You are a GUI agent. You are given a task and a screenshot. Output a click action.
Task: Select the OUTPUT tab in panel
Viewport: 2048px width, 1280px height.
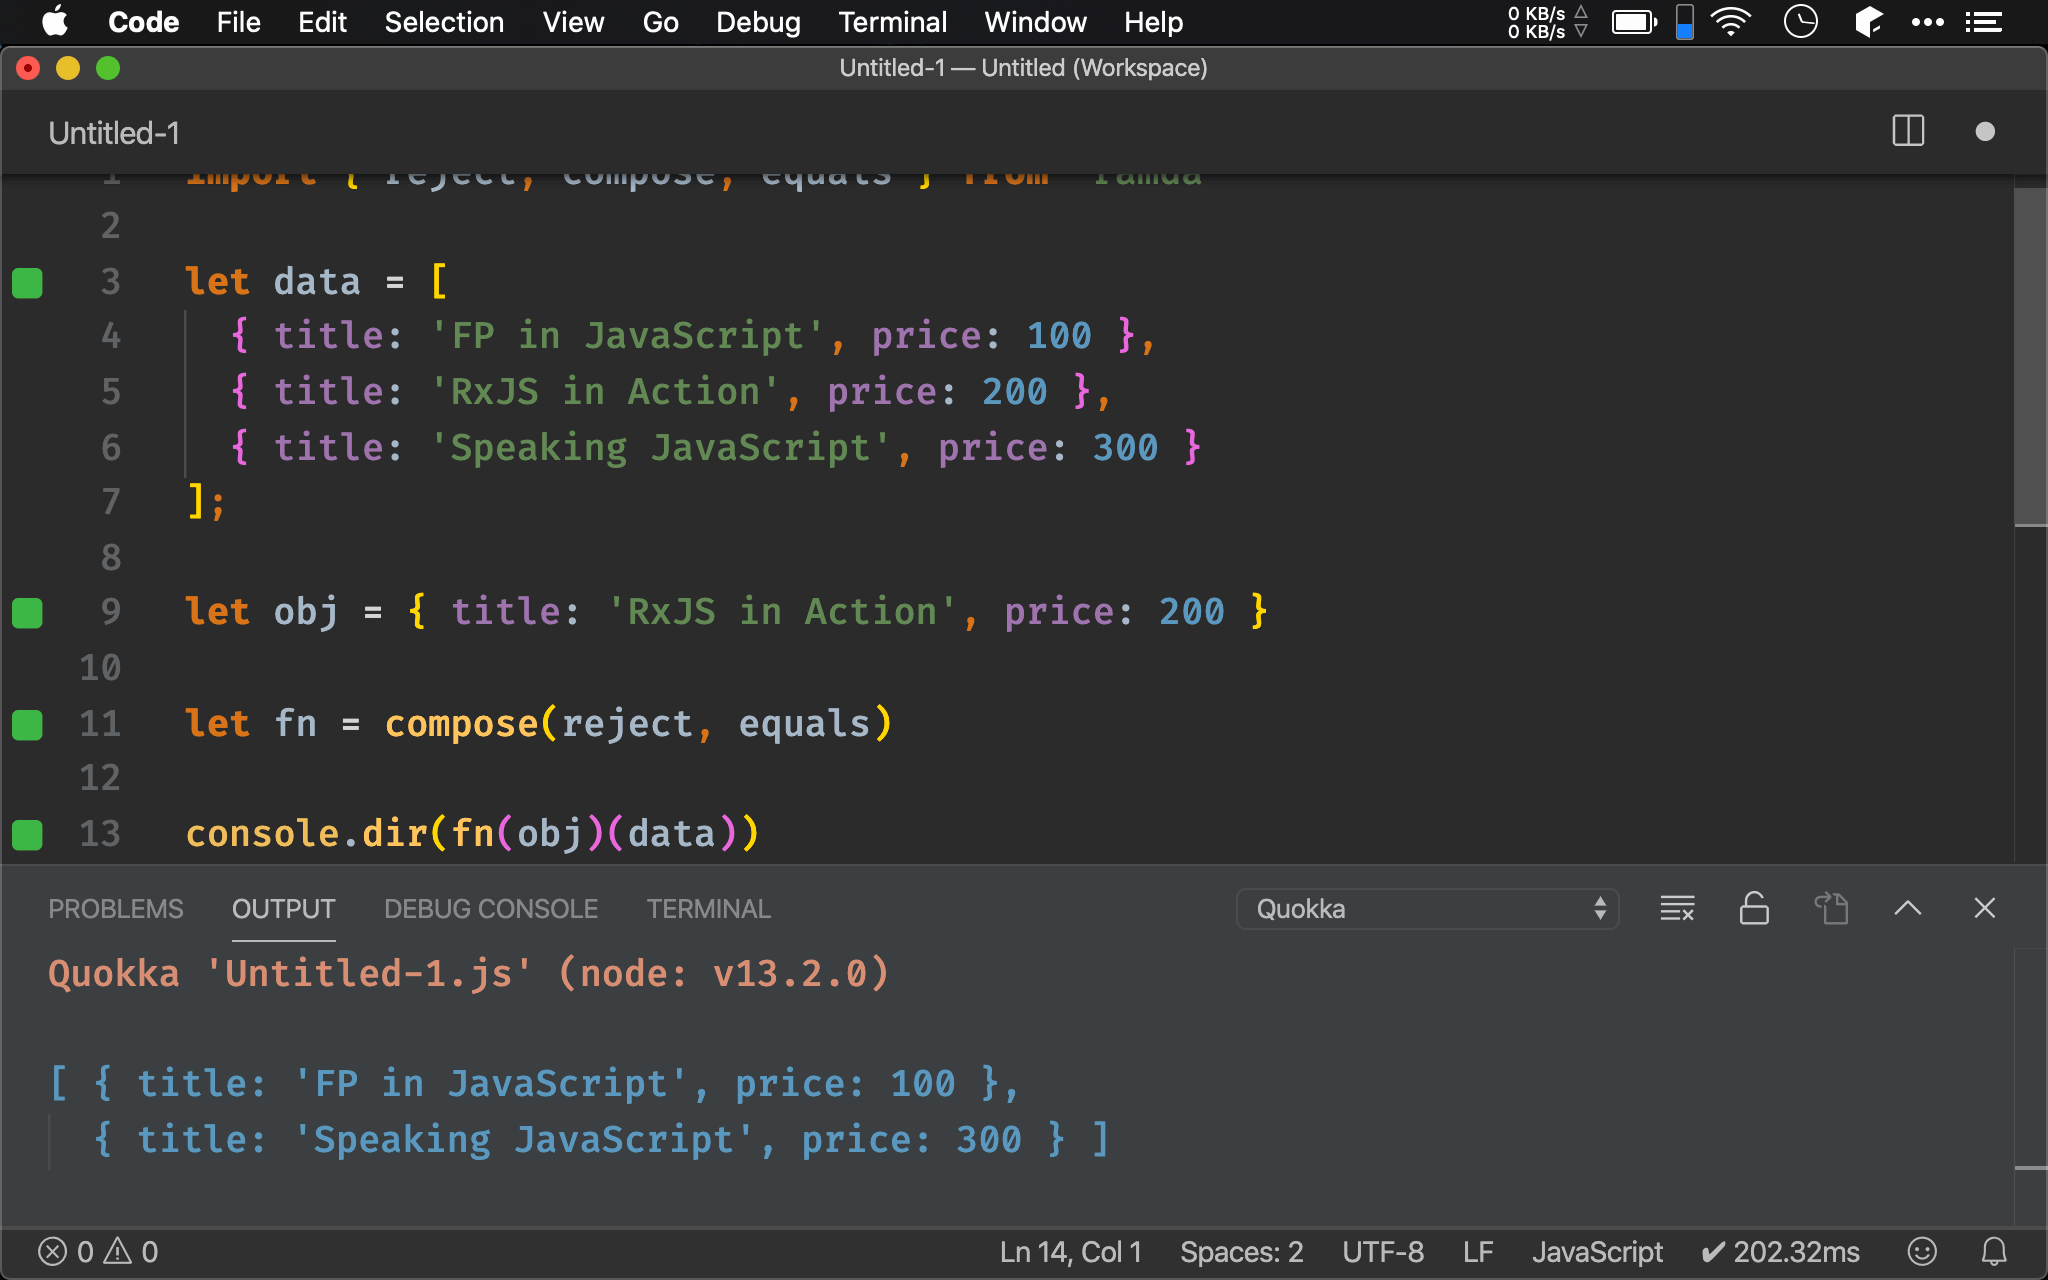point(283,908)
